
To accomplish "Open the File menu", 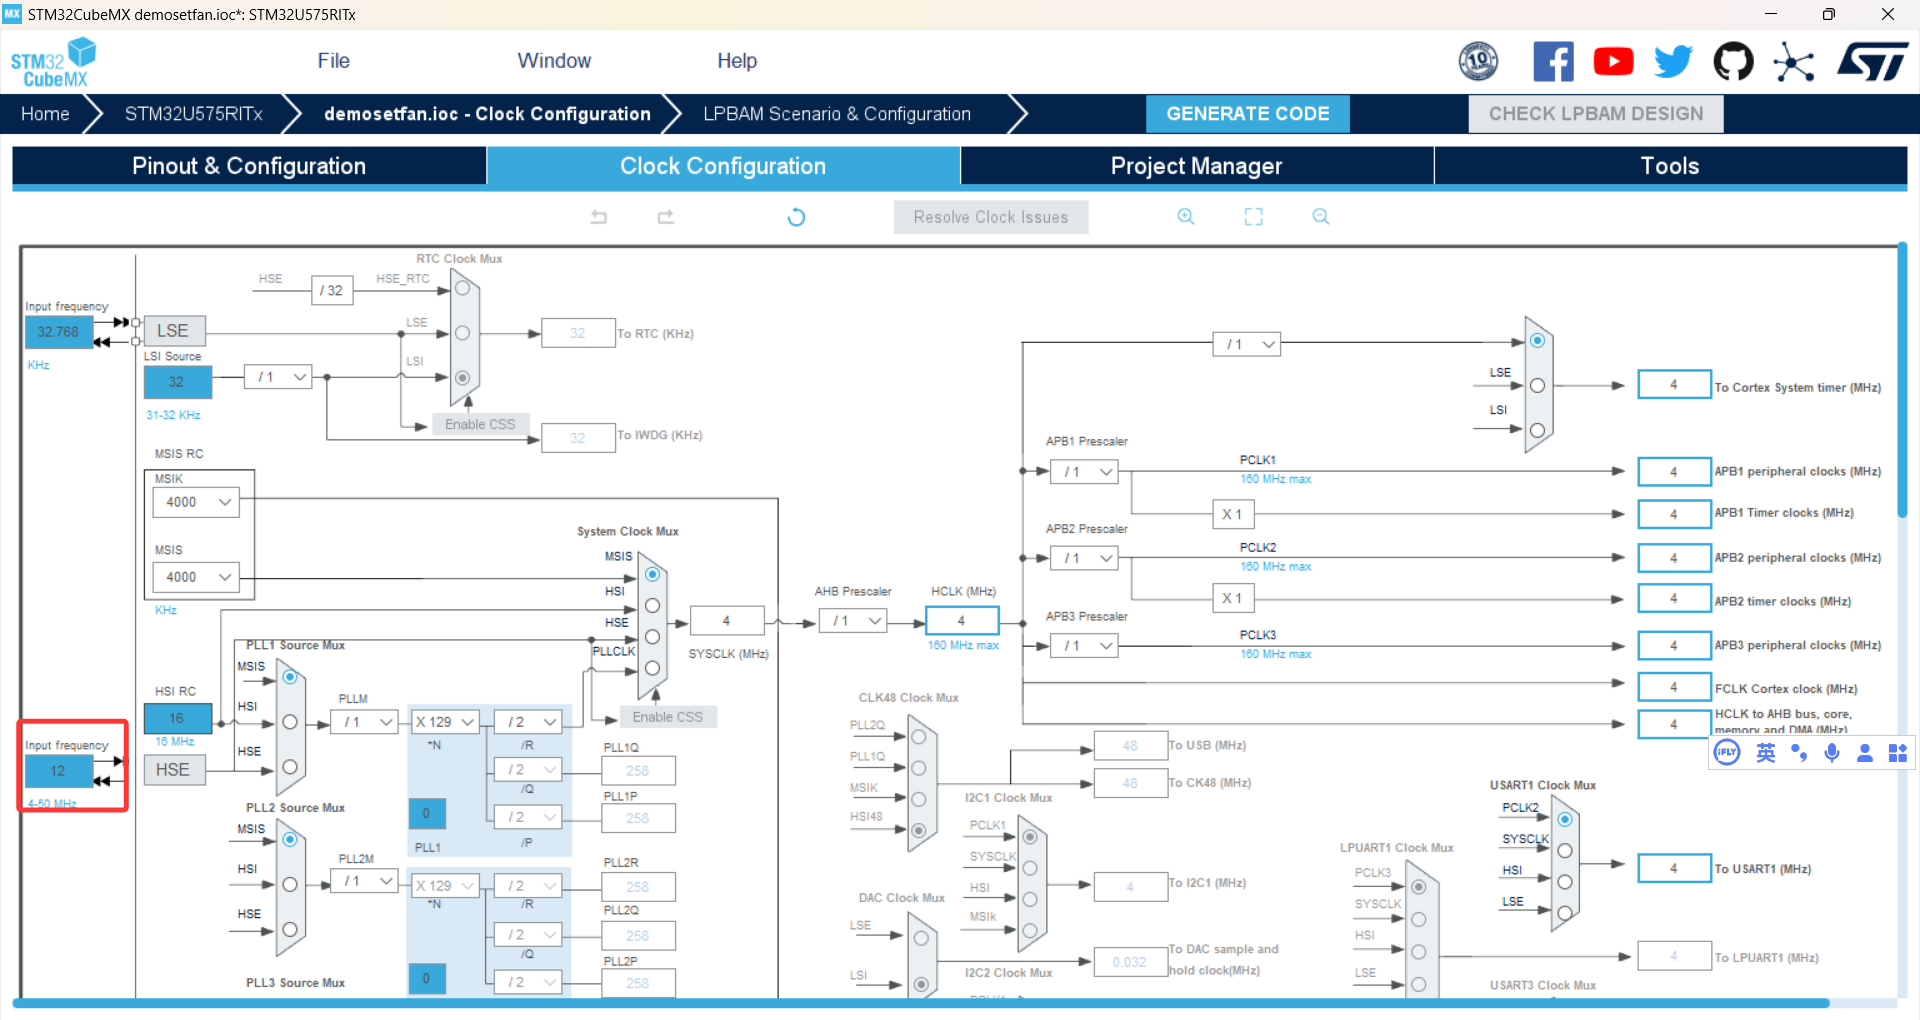I will pyautogui.click(x=333, y=61).
